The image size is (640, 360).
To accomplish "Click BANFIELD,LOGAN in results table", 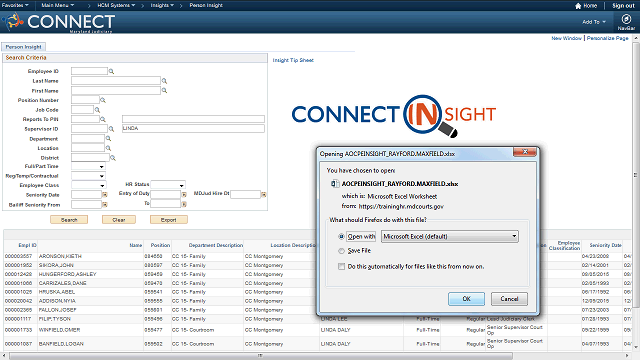I will click(x=61, y=344).
